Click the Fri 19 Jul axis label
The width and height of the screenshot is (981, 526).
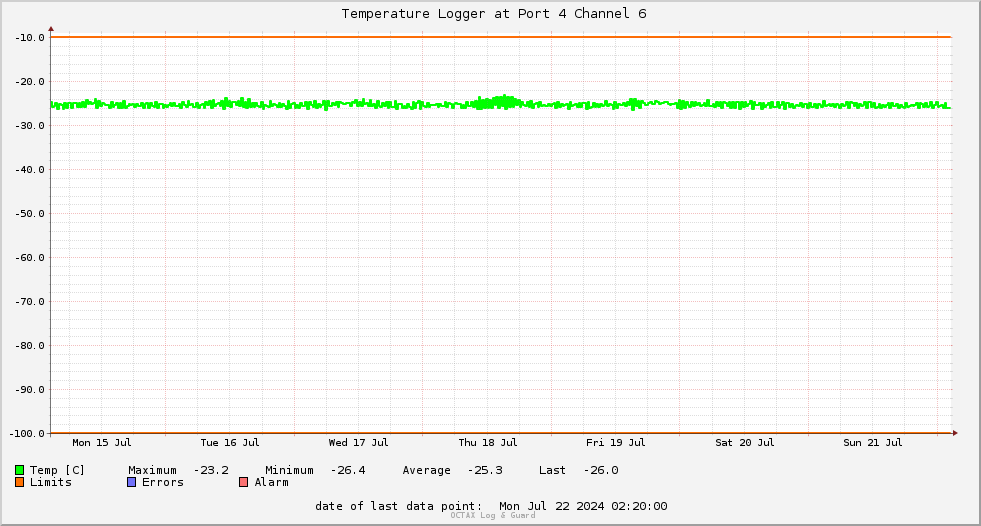point(616,443)
